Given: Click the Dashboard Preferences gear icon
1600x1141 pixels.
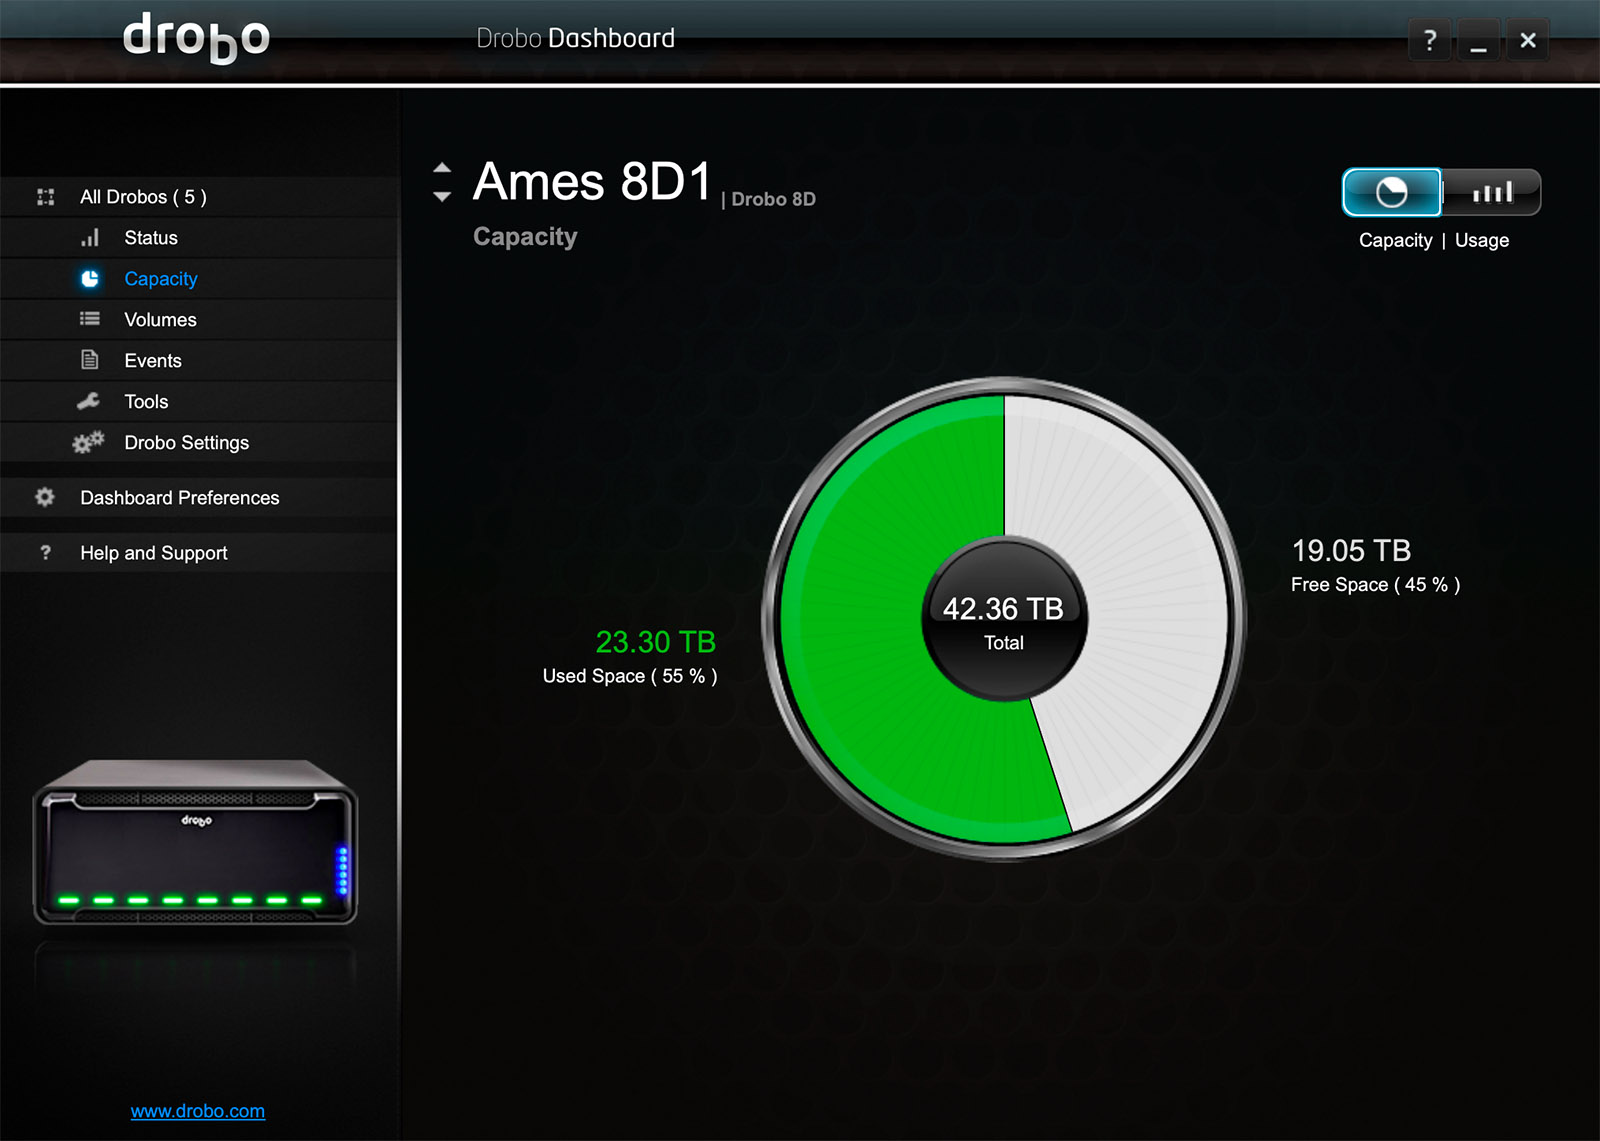Looking at the screenshot, I should click(x=45, y=497).
